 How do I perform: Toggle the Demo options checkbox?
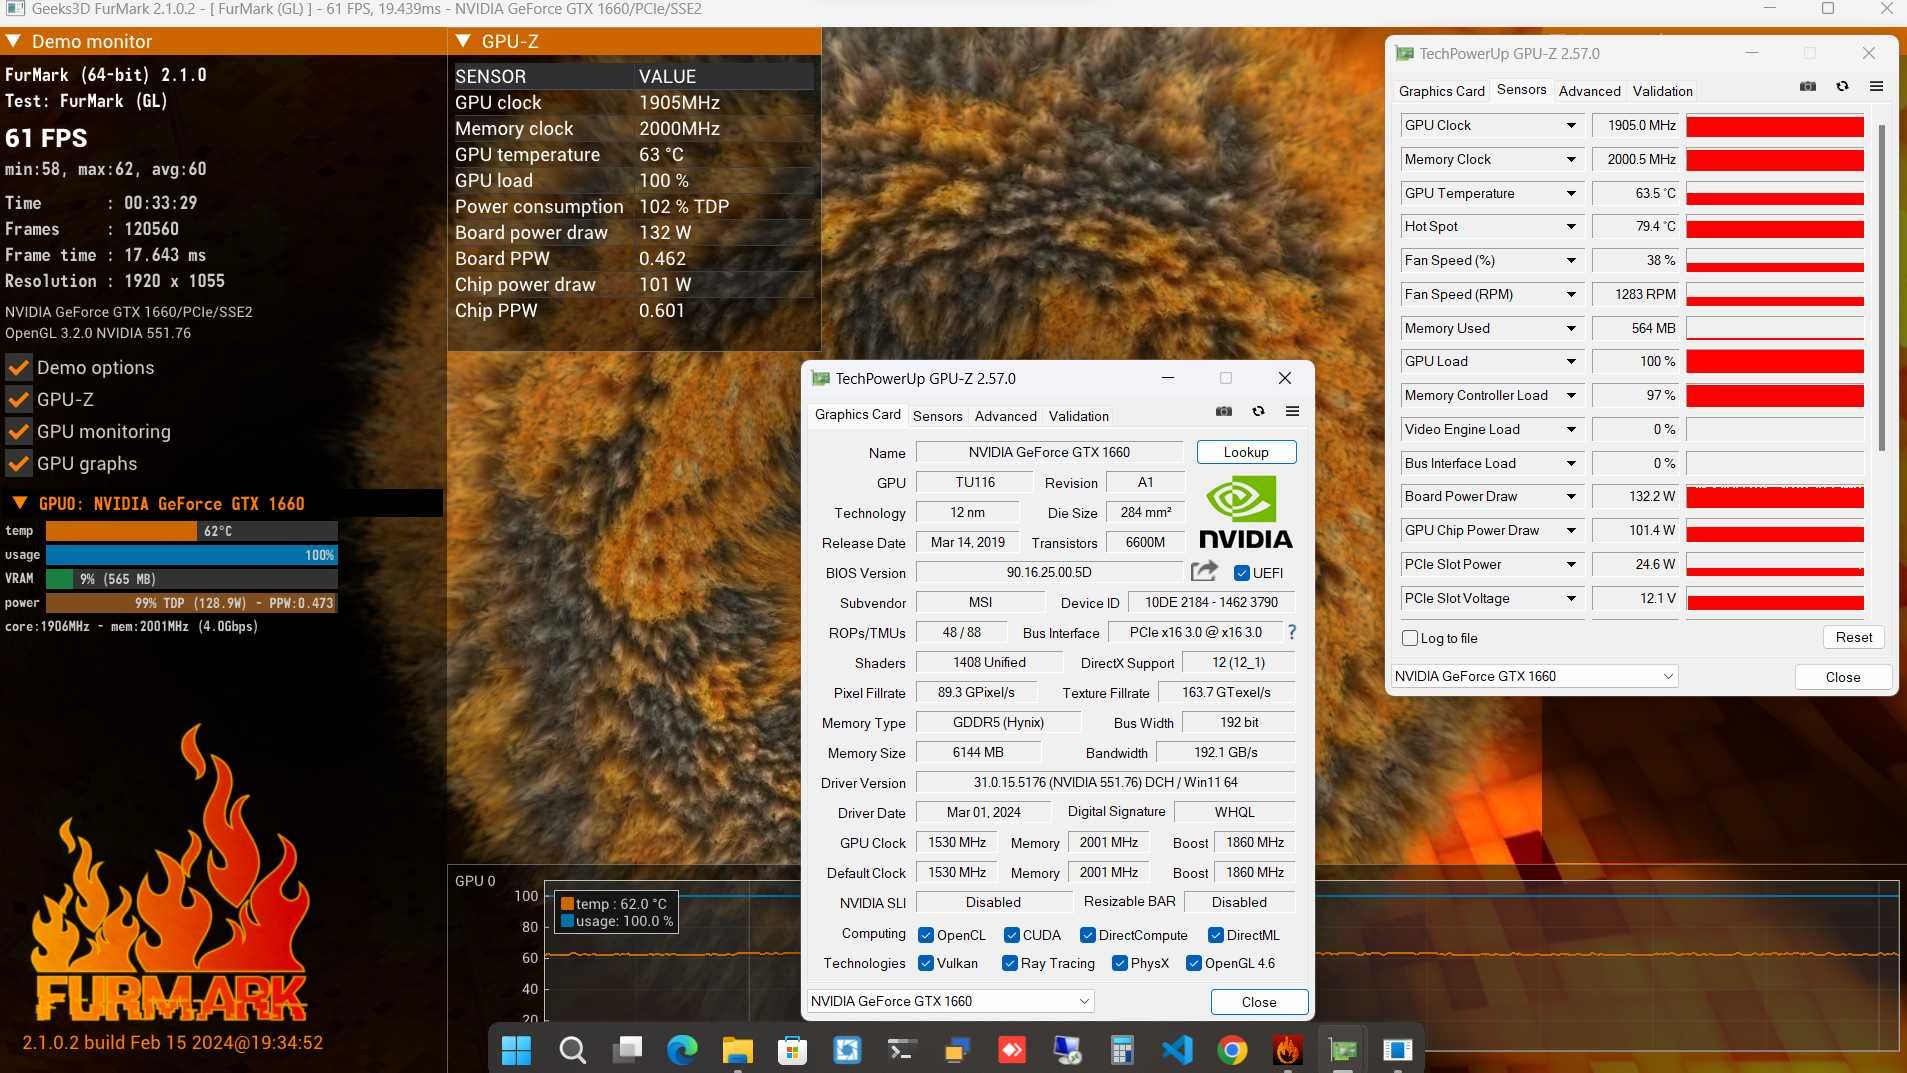(18, 368)
